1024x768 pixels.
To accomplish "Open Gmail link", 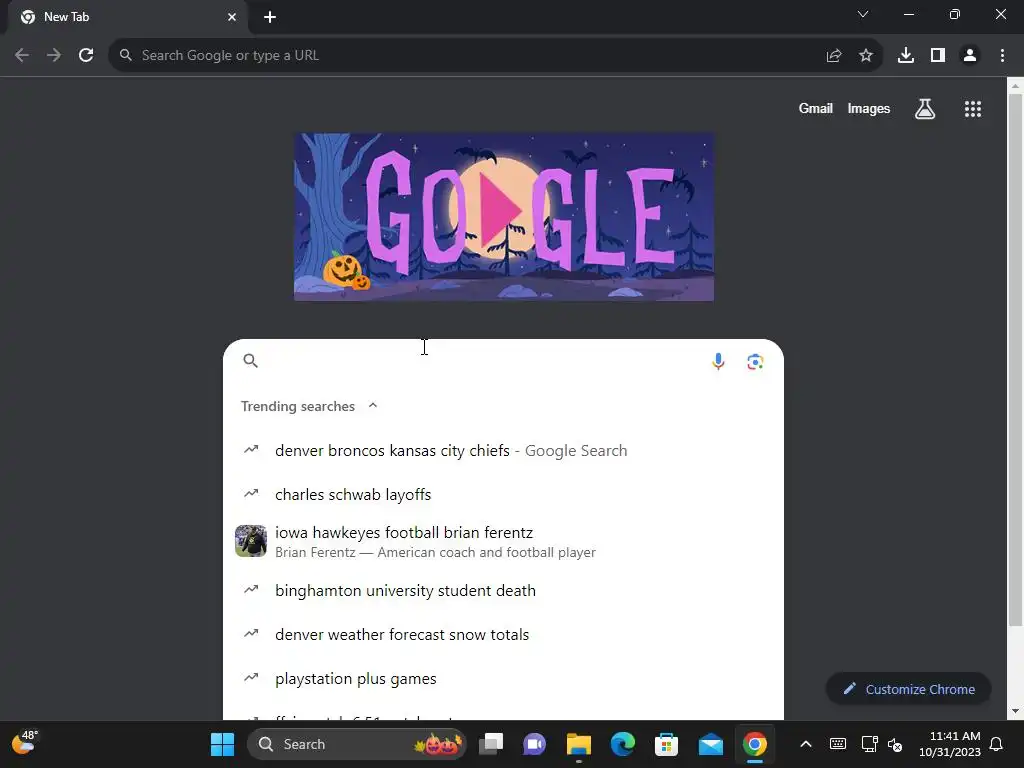I will click(x=816, y=108).
